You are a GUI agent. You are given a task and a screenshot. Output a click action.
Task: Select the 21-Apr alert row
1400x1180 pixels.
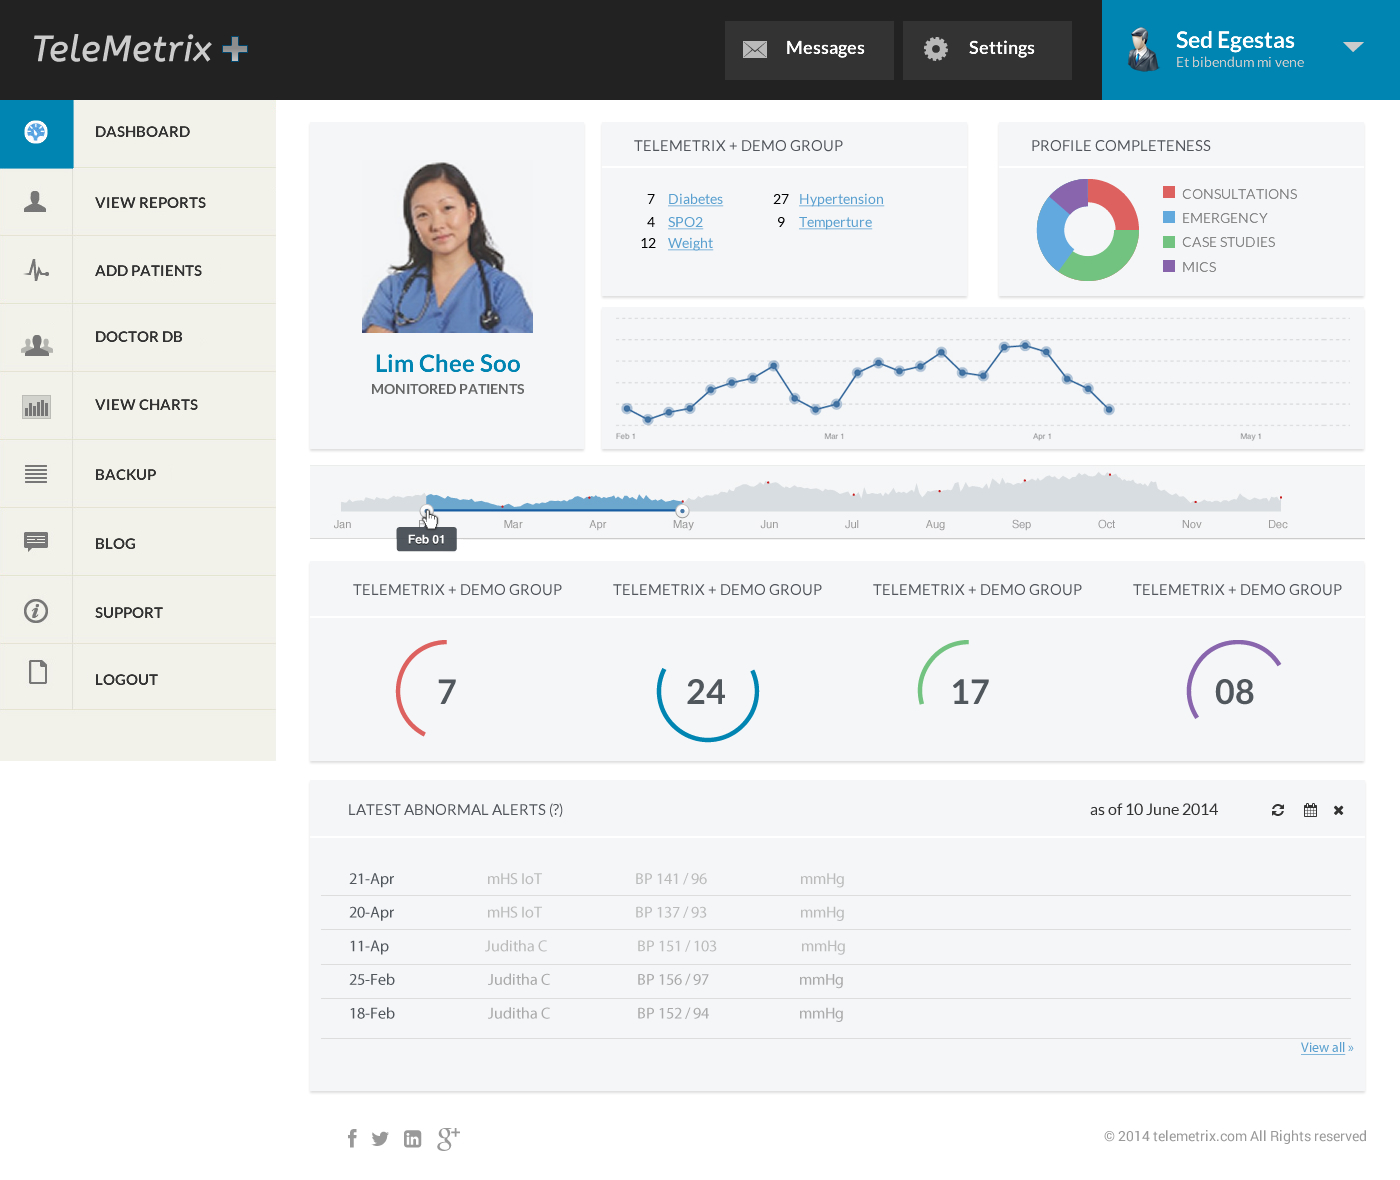835,879
